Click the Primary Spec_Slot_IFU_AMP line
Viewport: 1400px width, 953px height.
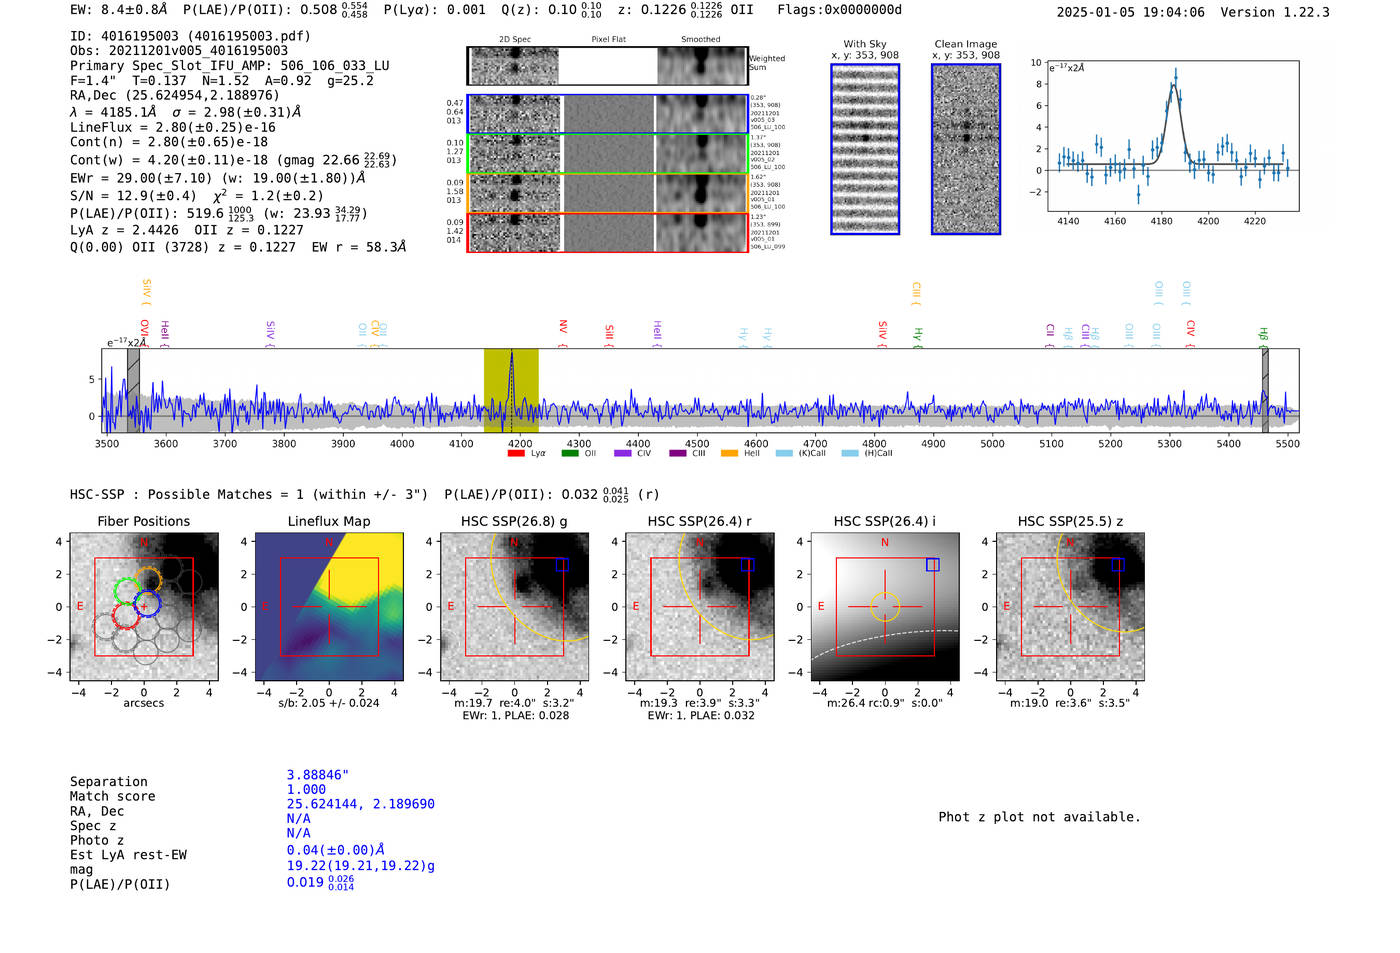(230, 66)
